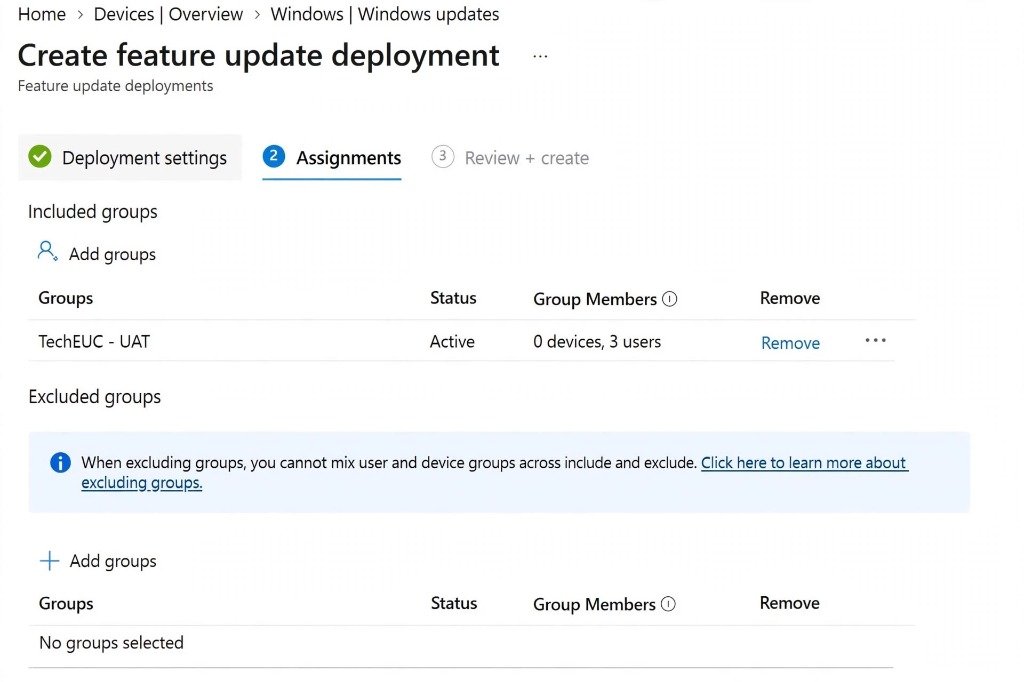Click the Create feature update deployment title
Viewport: 1024px width, 682px height.
click(259, 56)
